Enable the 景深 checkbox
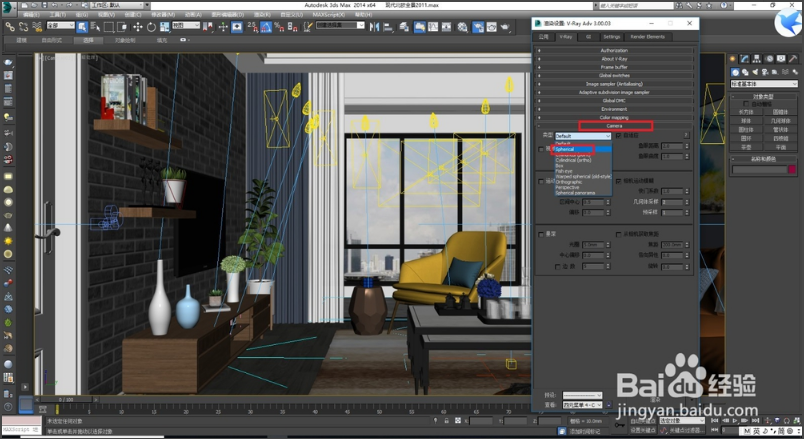 [541, 234]
